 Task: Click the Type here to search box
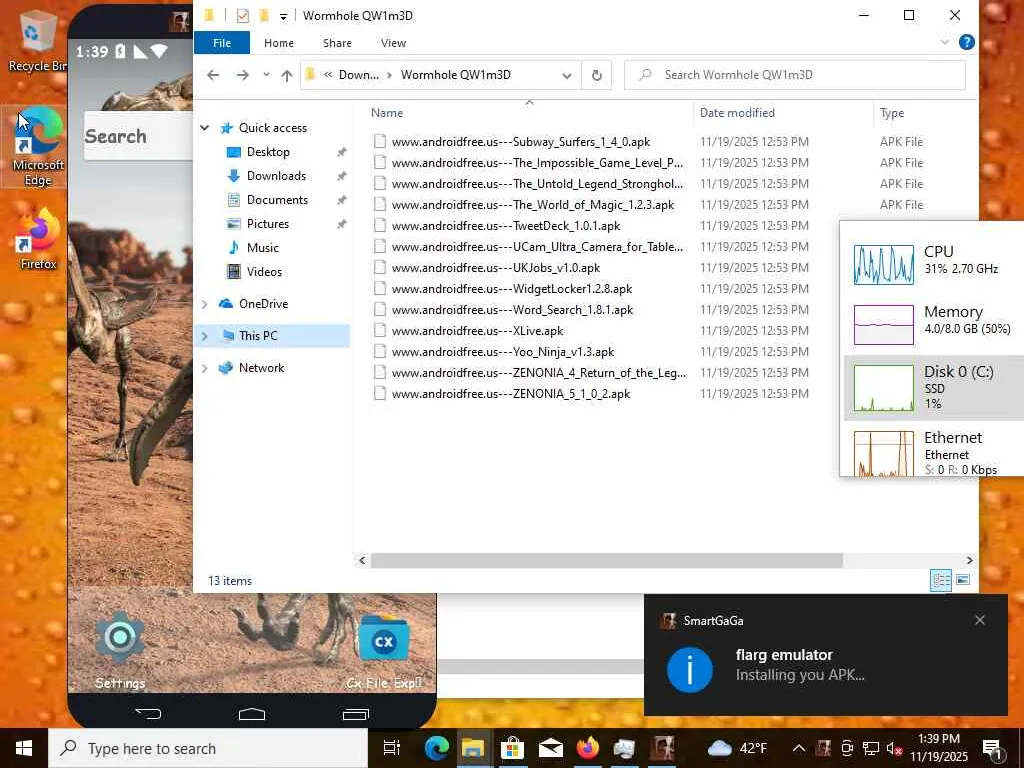tap(209, 748)
